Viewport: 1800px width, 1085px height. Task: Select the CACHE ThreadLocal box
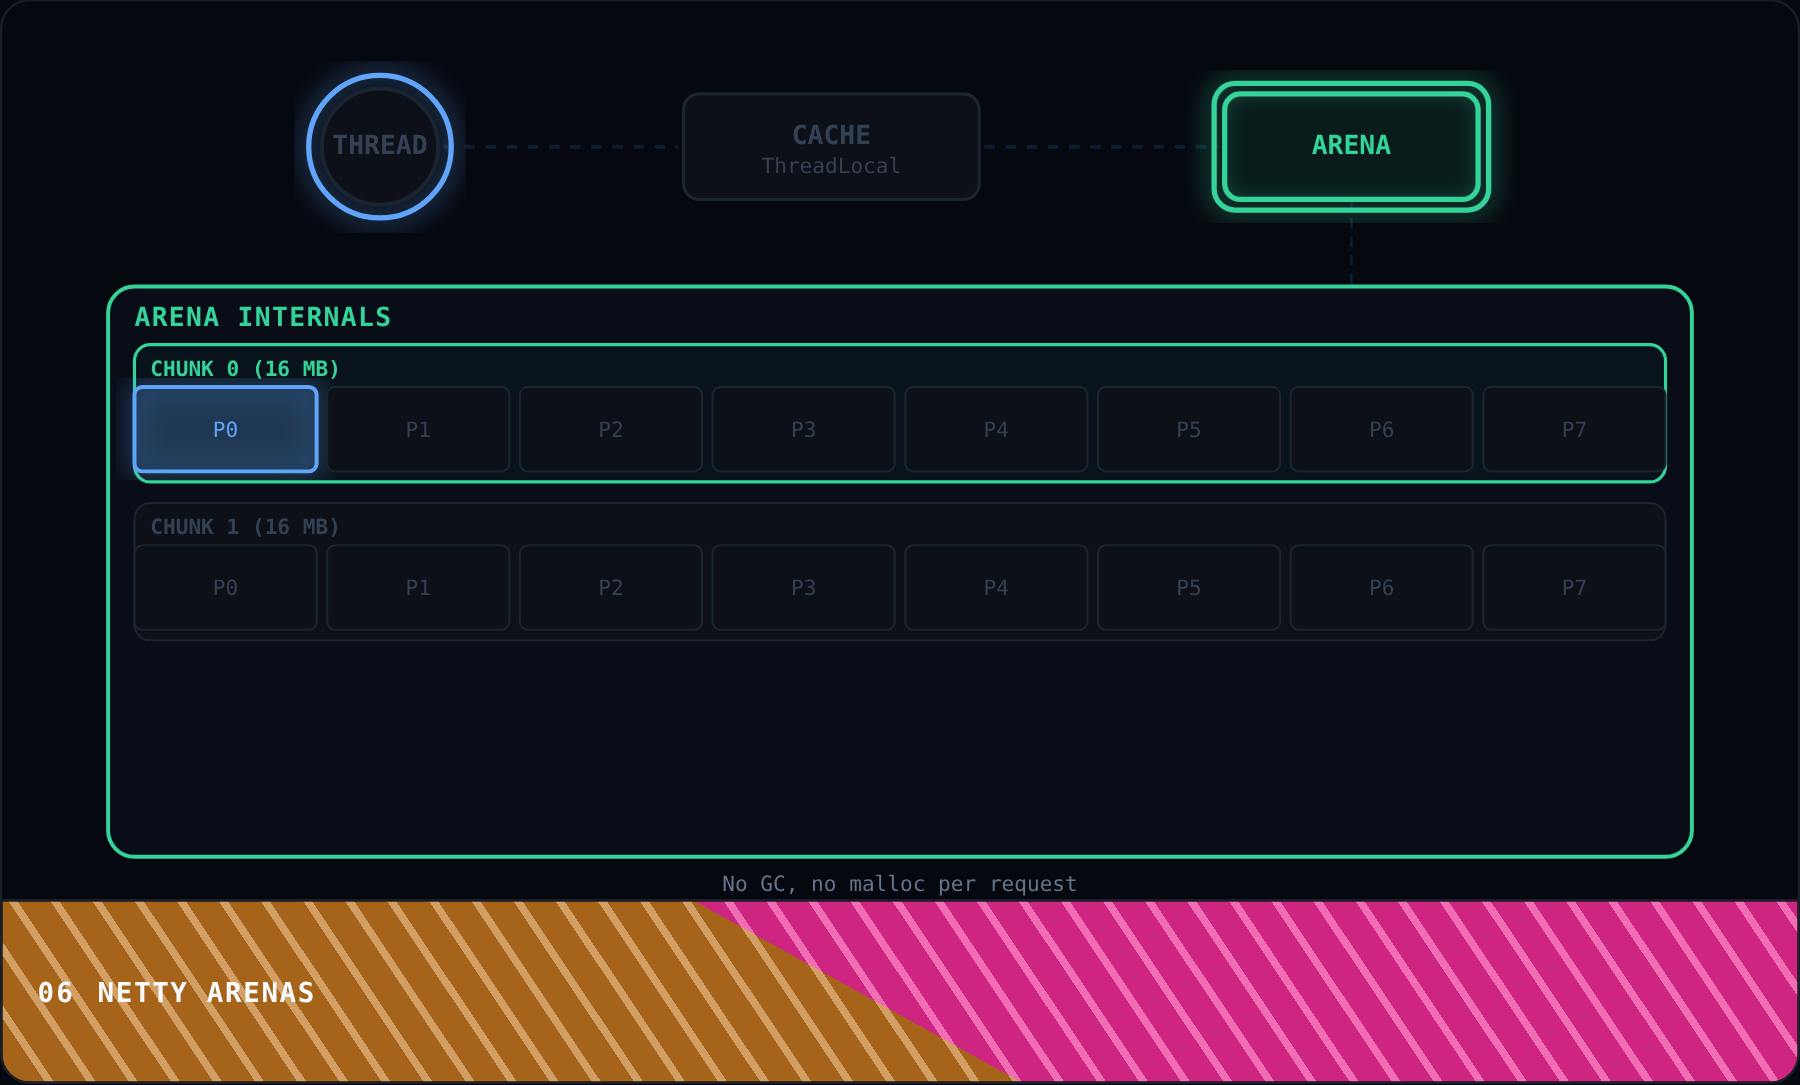coord(831,147)
